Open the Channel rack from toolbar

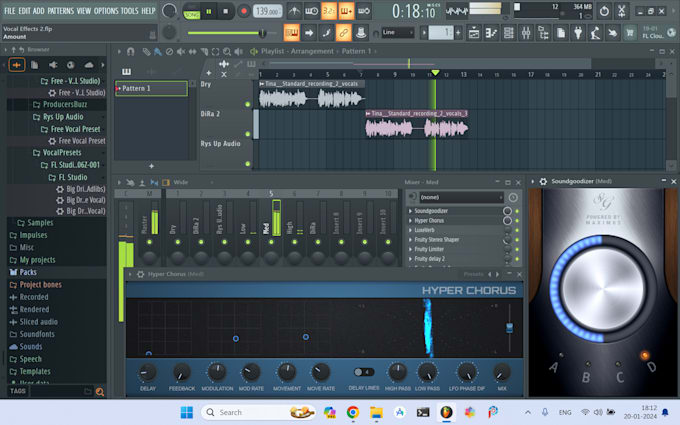[x=508, y=33]
